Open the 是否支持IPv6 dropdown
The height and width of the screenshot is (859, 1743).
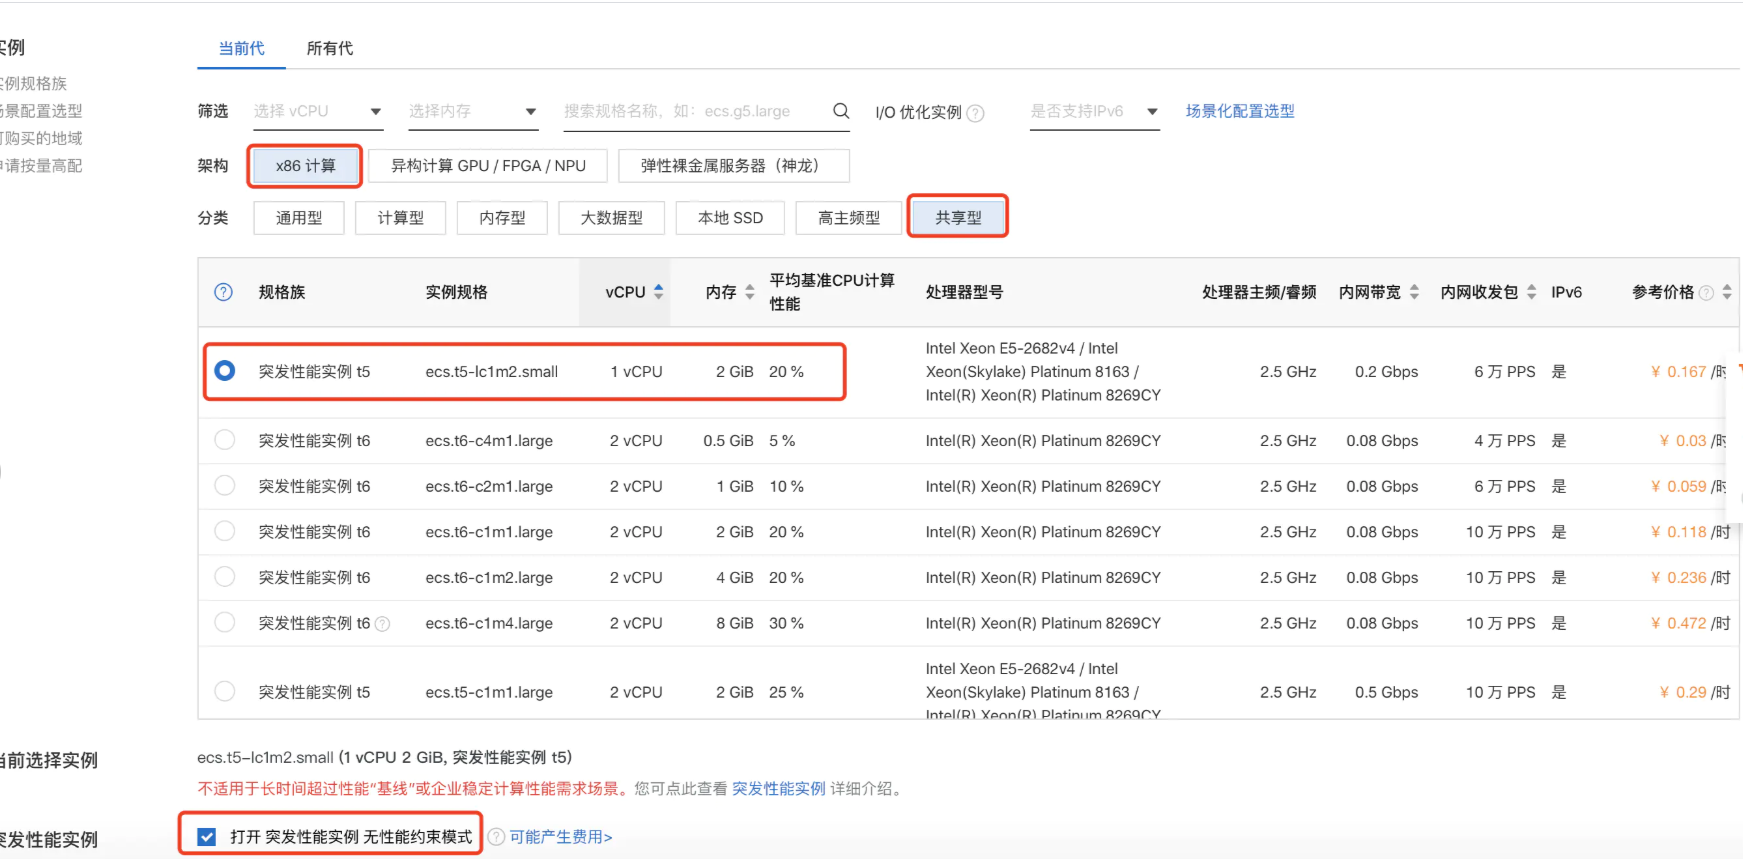click(1095, 112)
